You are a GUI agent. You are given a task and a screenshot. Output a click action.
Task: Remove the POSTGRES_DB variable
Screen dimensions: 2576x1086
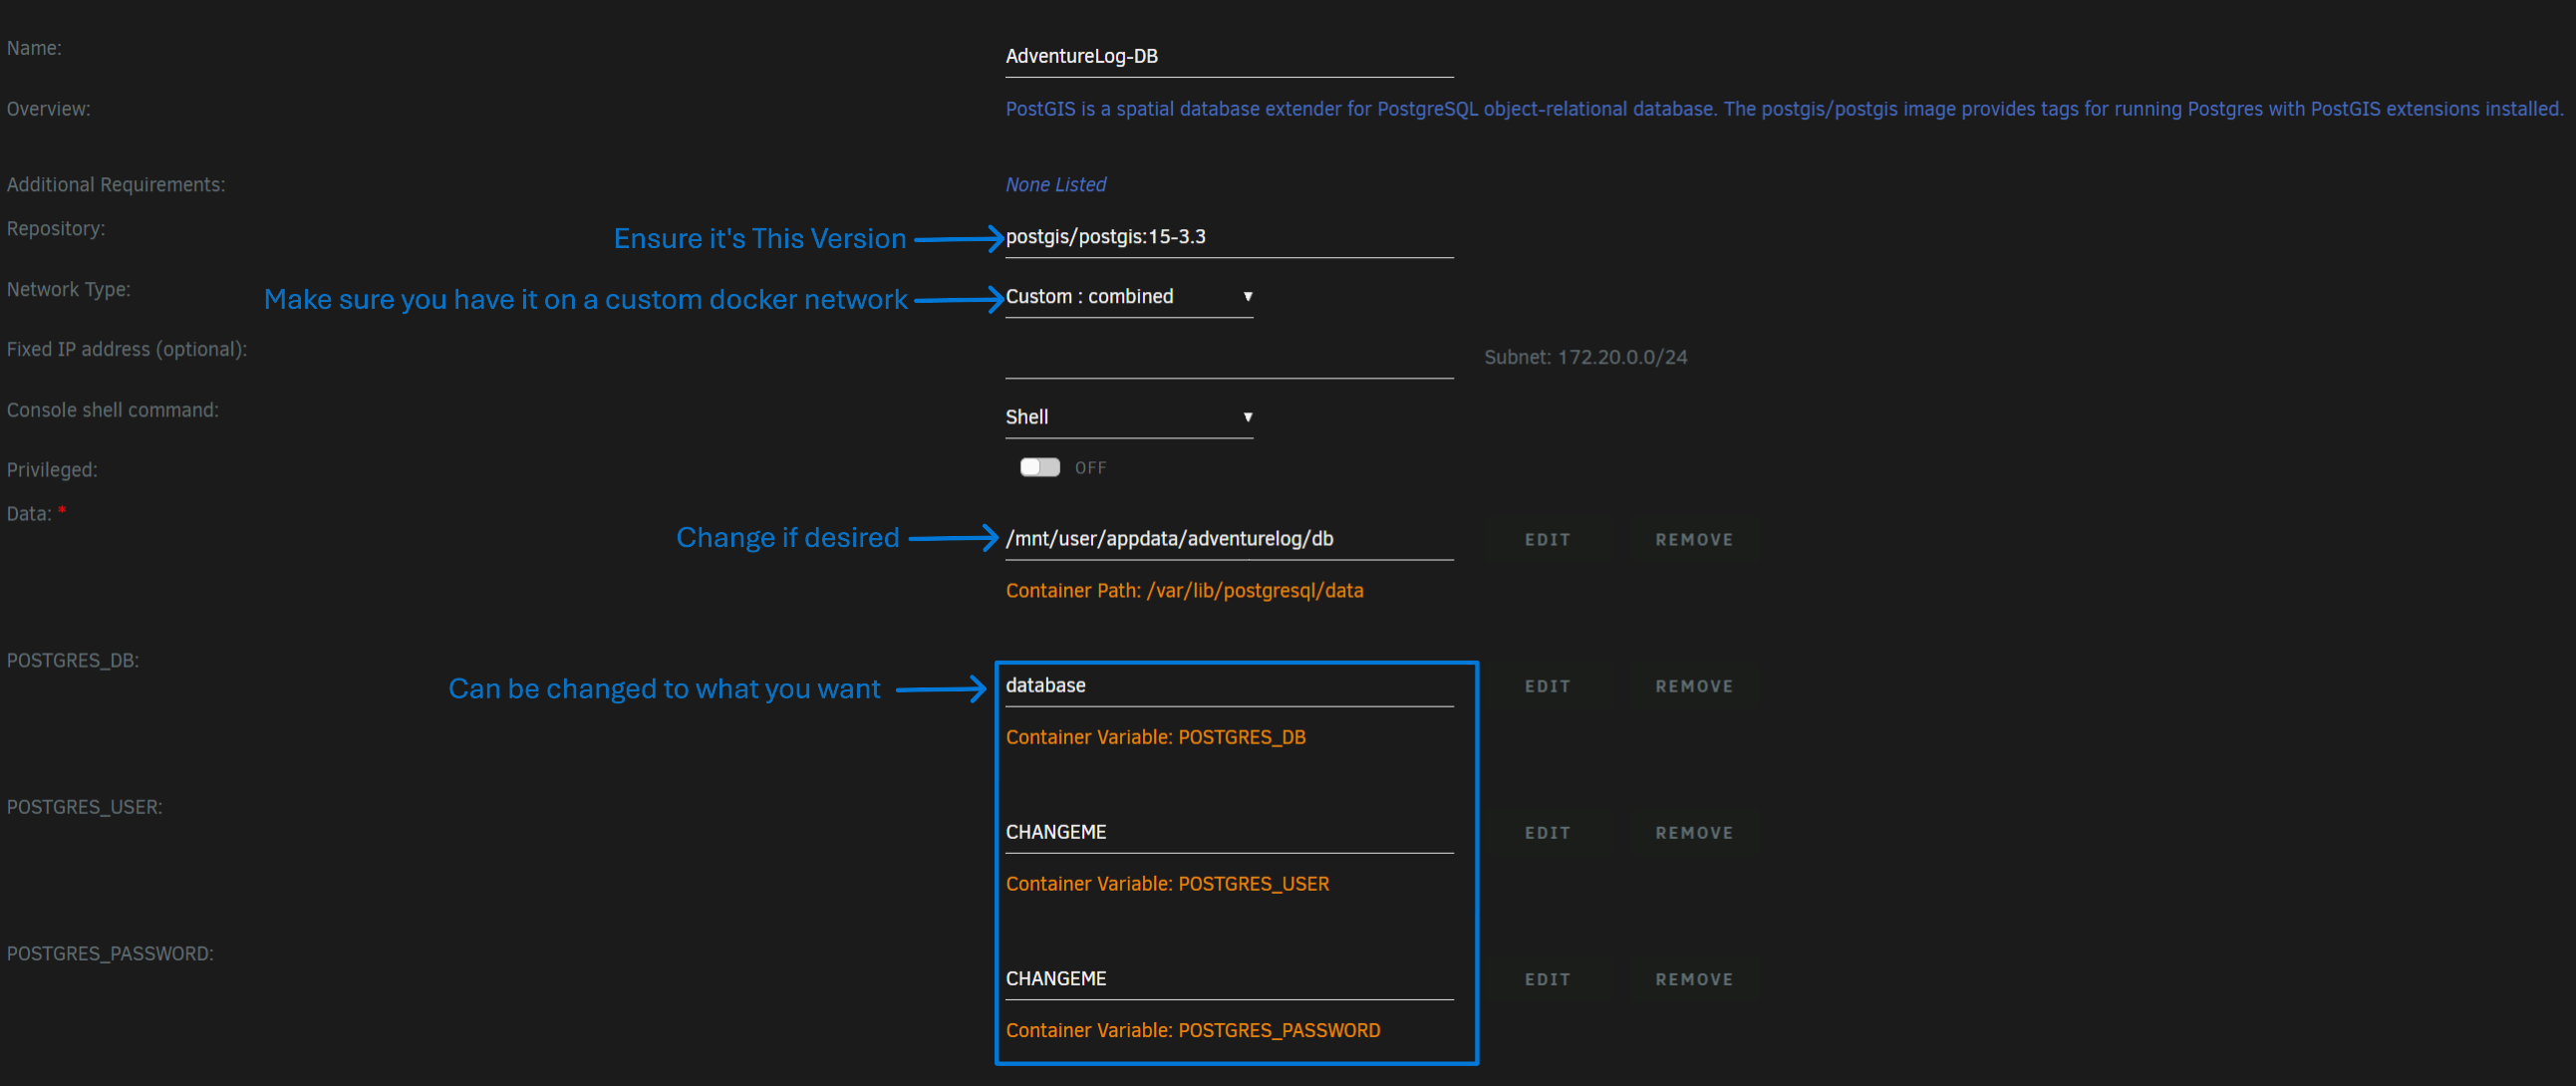pyautogui.click(x=1693, y=686)
